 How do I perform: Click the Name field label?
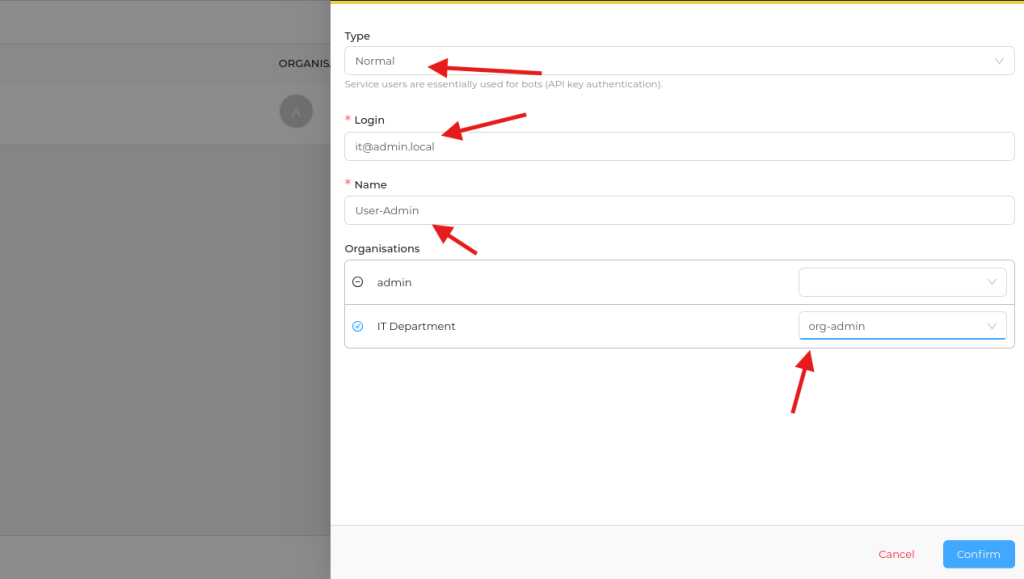pos(370,184)
